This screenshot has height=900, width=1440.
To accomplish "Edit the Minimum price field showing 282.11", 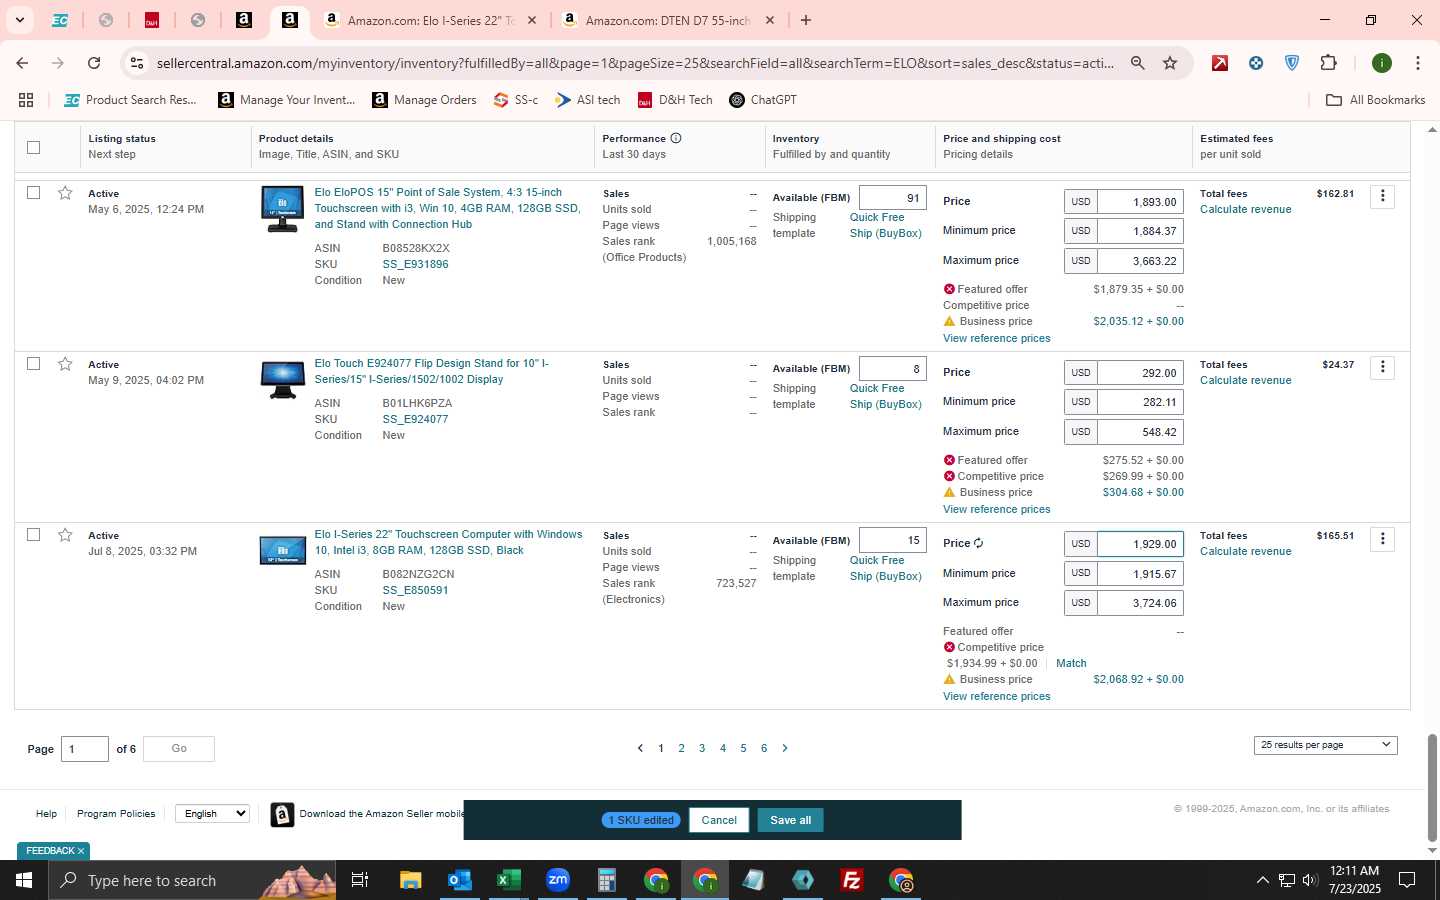I will click(1140, 402).
